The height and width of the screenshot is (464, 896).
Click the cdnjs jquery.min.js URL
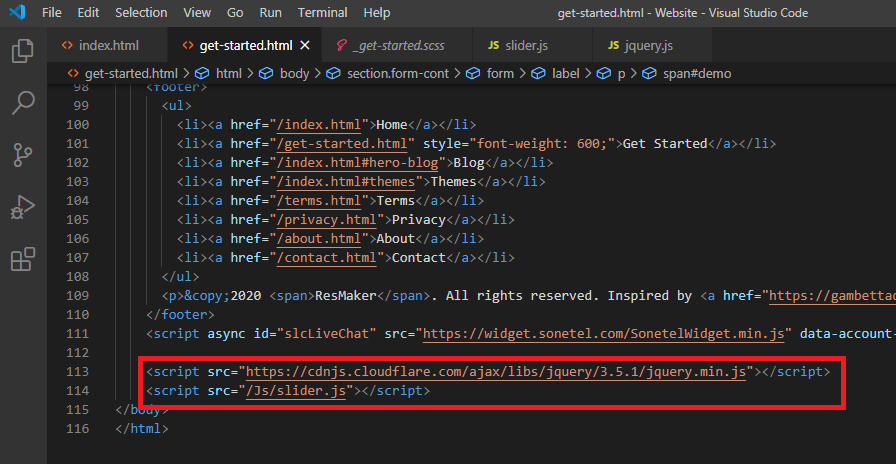pyautogui.click(x=496, y=372)
